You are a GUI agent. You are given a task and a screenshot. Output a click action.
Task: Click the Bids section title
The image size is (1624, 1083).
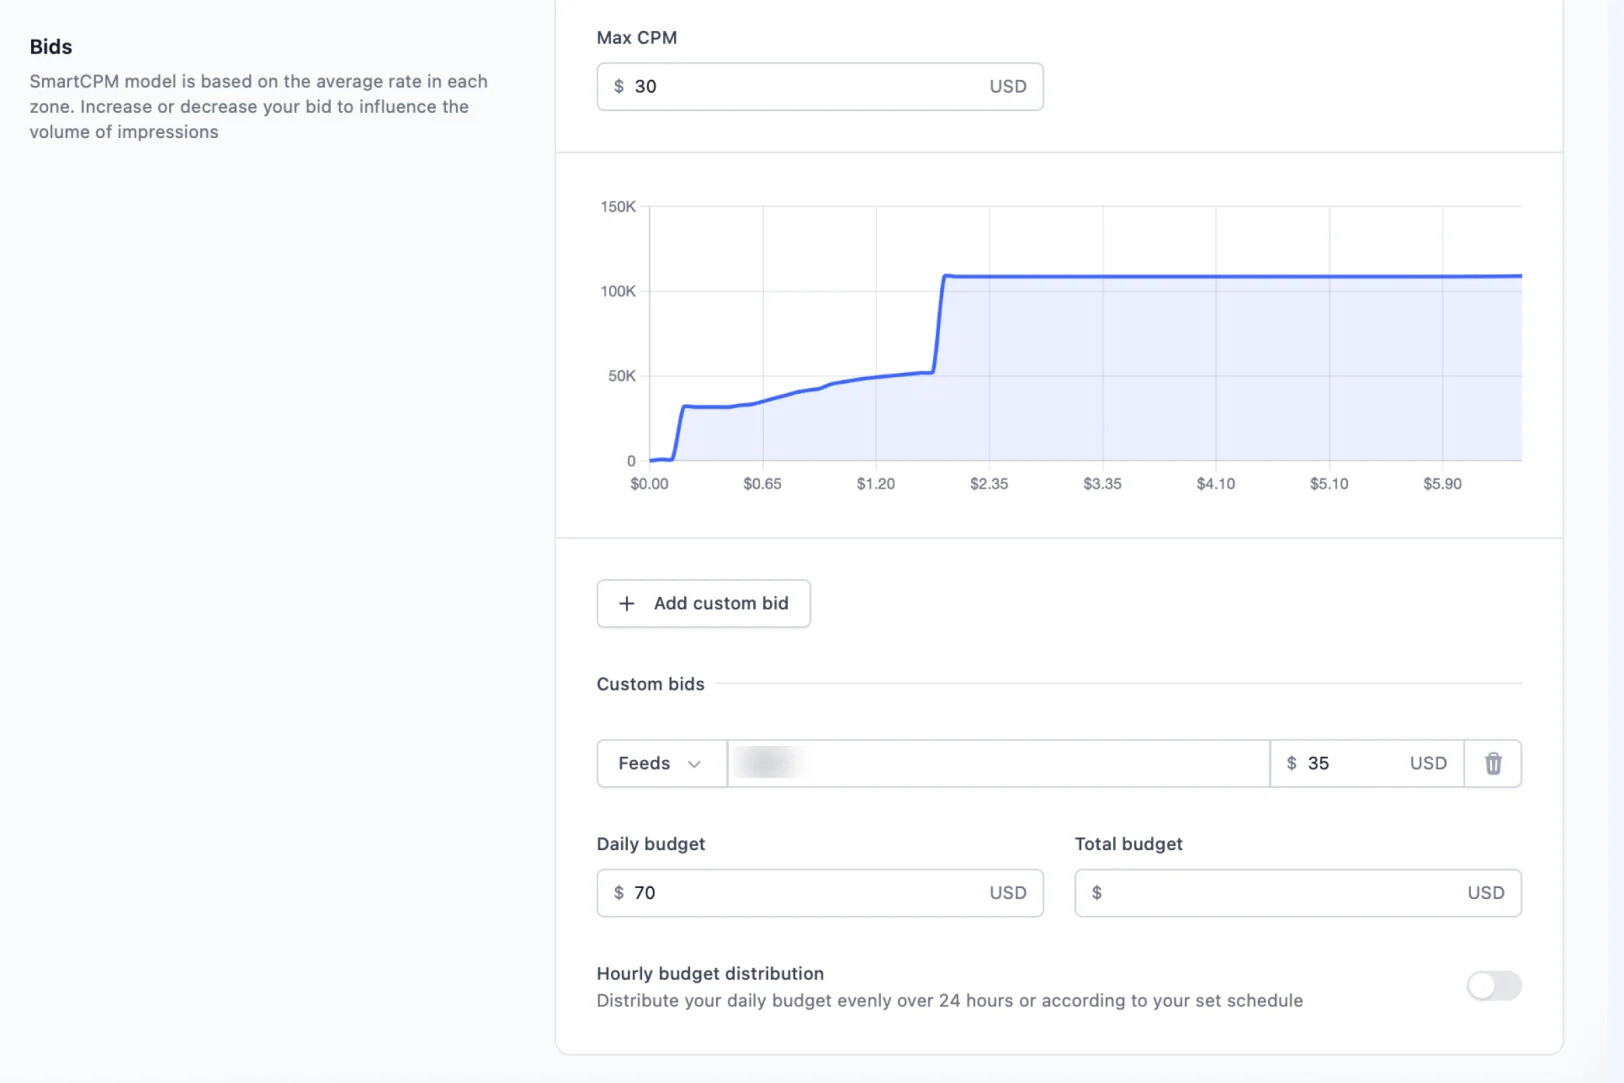pos(51,47)
